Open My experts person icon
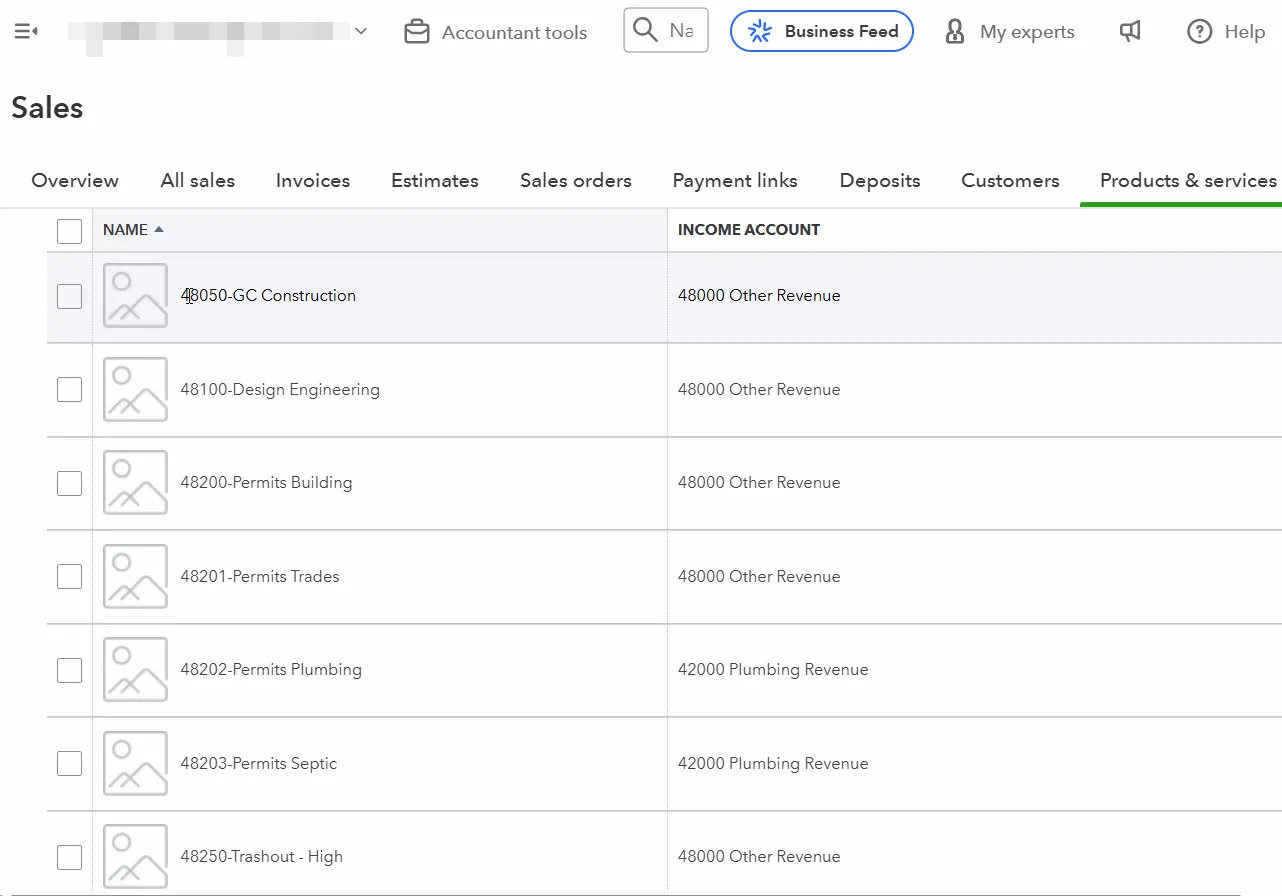This screenshot has height=896, width=1282. pyautogui.click(x=955, y=32)
